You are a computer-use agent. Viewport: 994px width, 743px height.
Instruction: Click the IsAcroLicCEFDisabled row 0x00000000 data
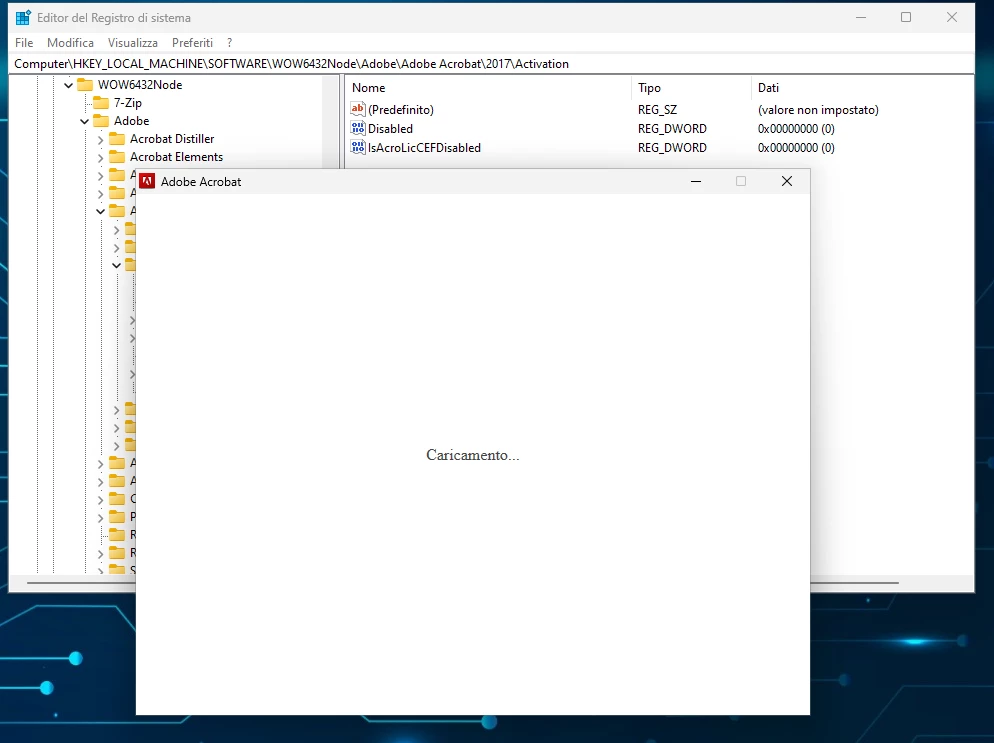pyautogui.click(x=796, y=148)
